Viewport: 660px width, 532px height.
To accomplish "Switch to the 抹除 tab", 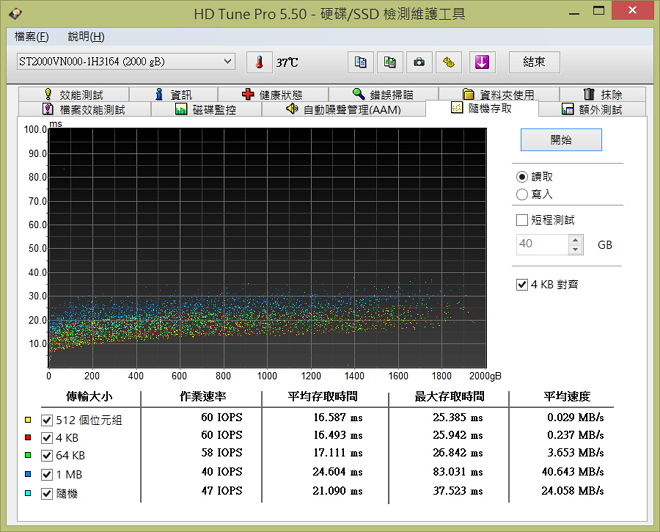I will click(603, 94).
